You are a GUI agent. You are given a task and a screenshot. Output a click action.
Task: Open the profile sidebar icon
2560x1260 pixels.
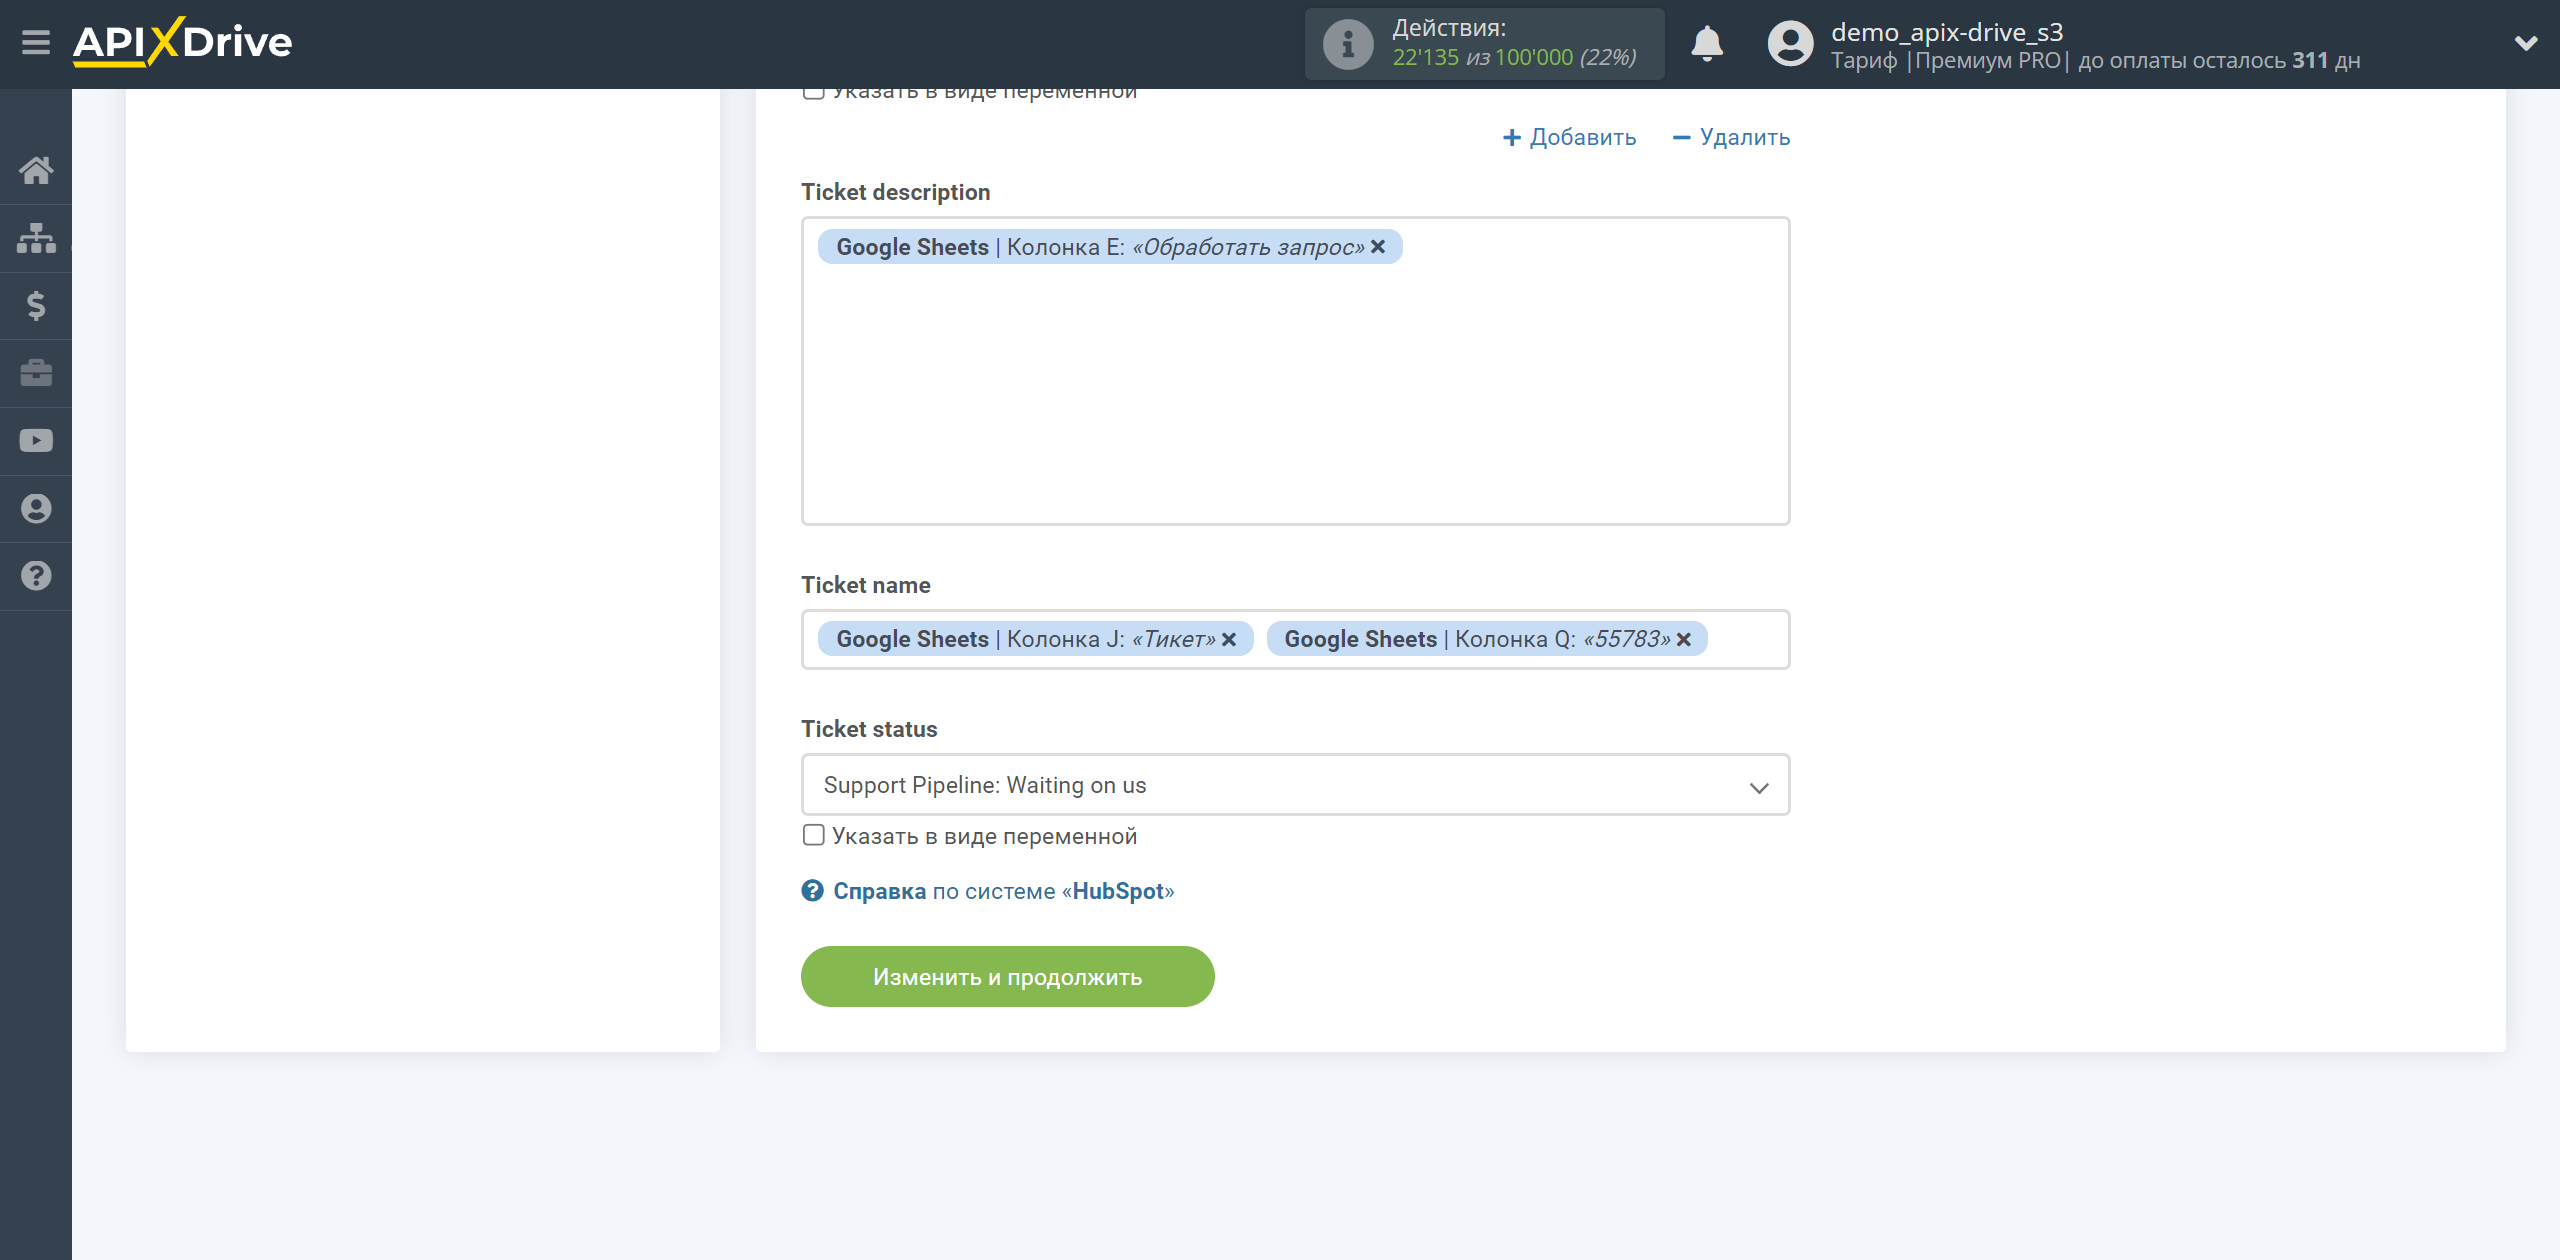click(x=36, y=508)
